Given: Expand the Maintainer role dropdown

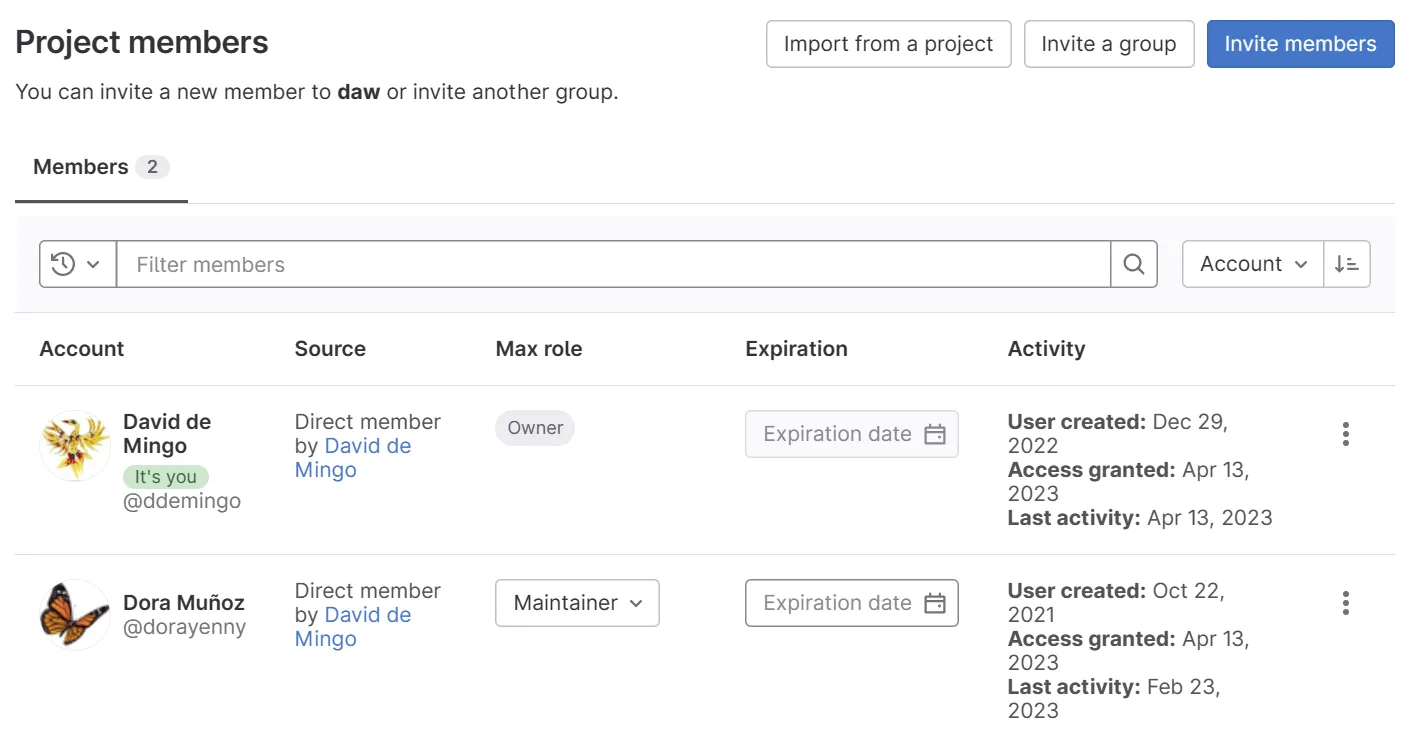Looking at the screenshot, I should click(577, 603).
